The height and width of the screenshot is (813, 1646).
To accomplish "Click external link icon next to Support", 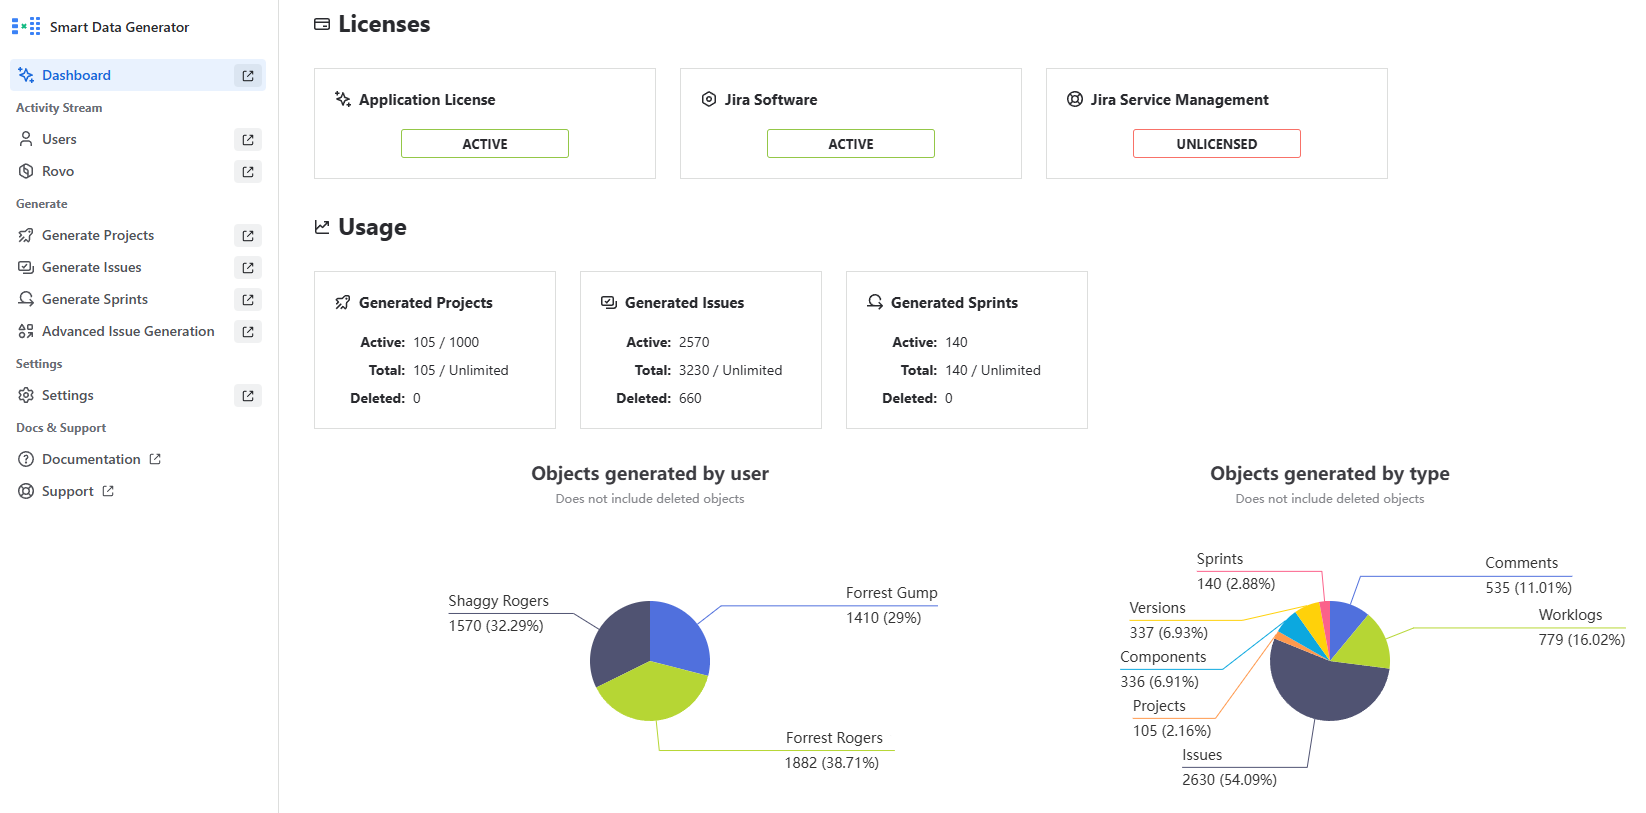I will (x=108, y=491).
